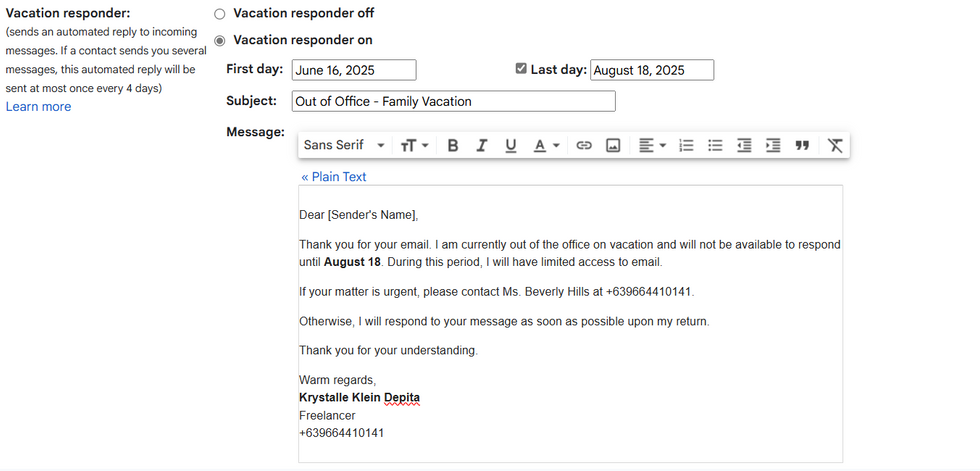Viewport: 980px width, 471px height.
Task: Create a numbered list
Action: [686, 146]
